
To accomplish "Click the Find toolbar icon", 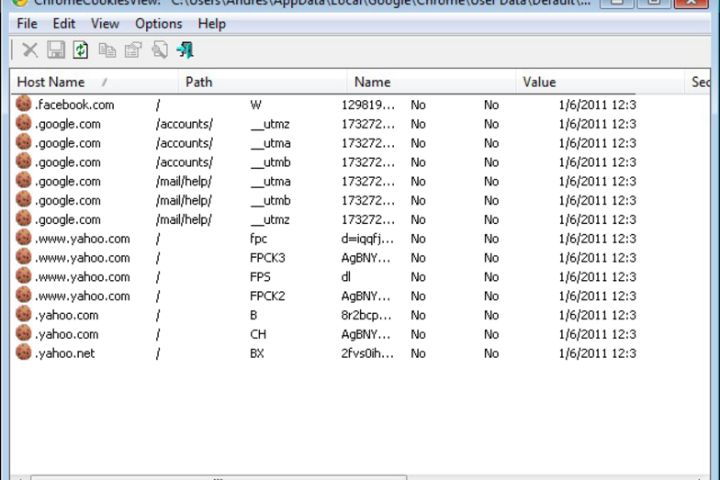I will click(x=160, y=50).
